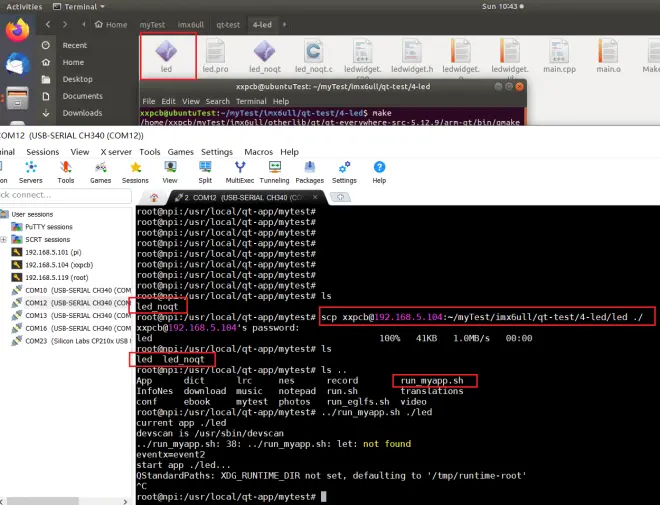Image resolution: width=660 pixels, height=505 pixels.
Task: Open Downloads in the file manager sidebar
Action: point(82,113)
